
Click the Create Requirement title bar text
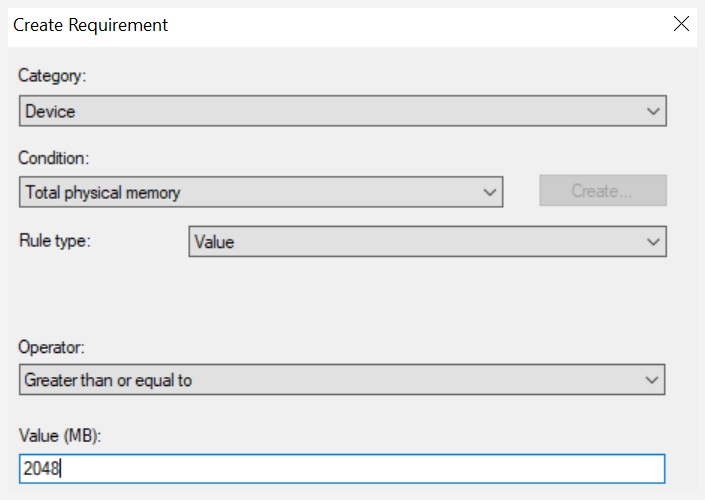pyautogui.click(x=90, y=25)
